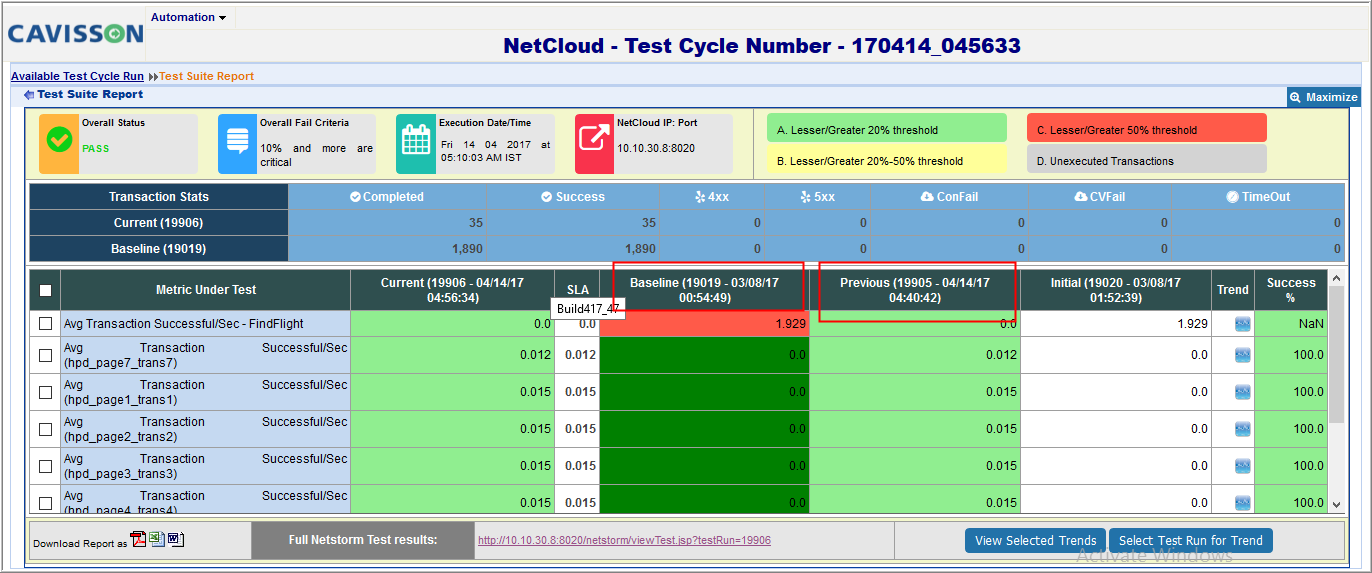Download the report as Word document
The width and height of the screenshot is (1372, 573).
pos(175,540)
